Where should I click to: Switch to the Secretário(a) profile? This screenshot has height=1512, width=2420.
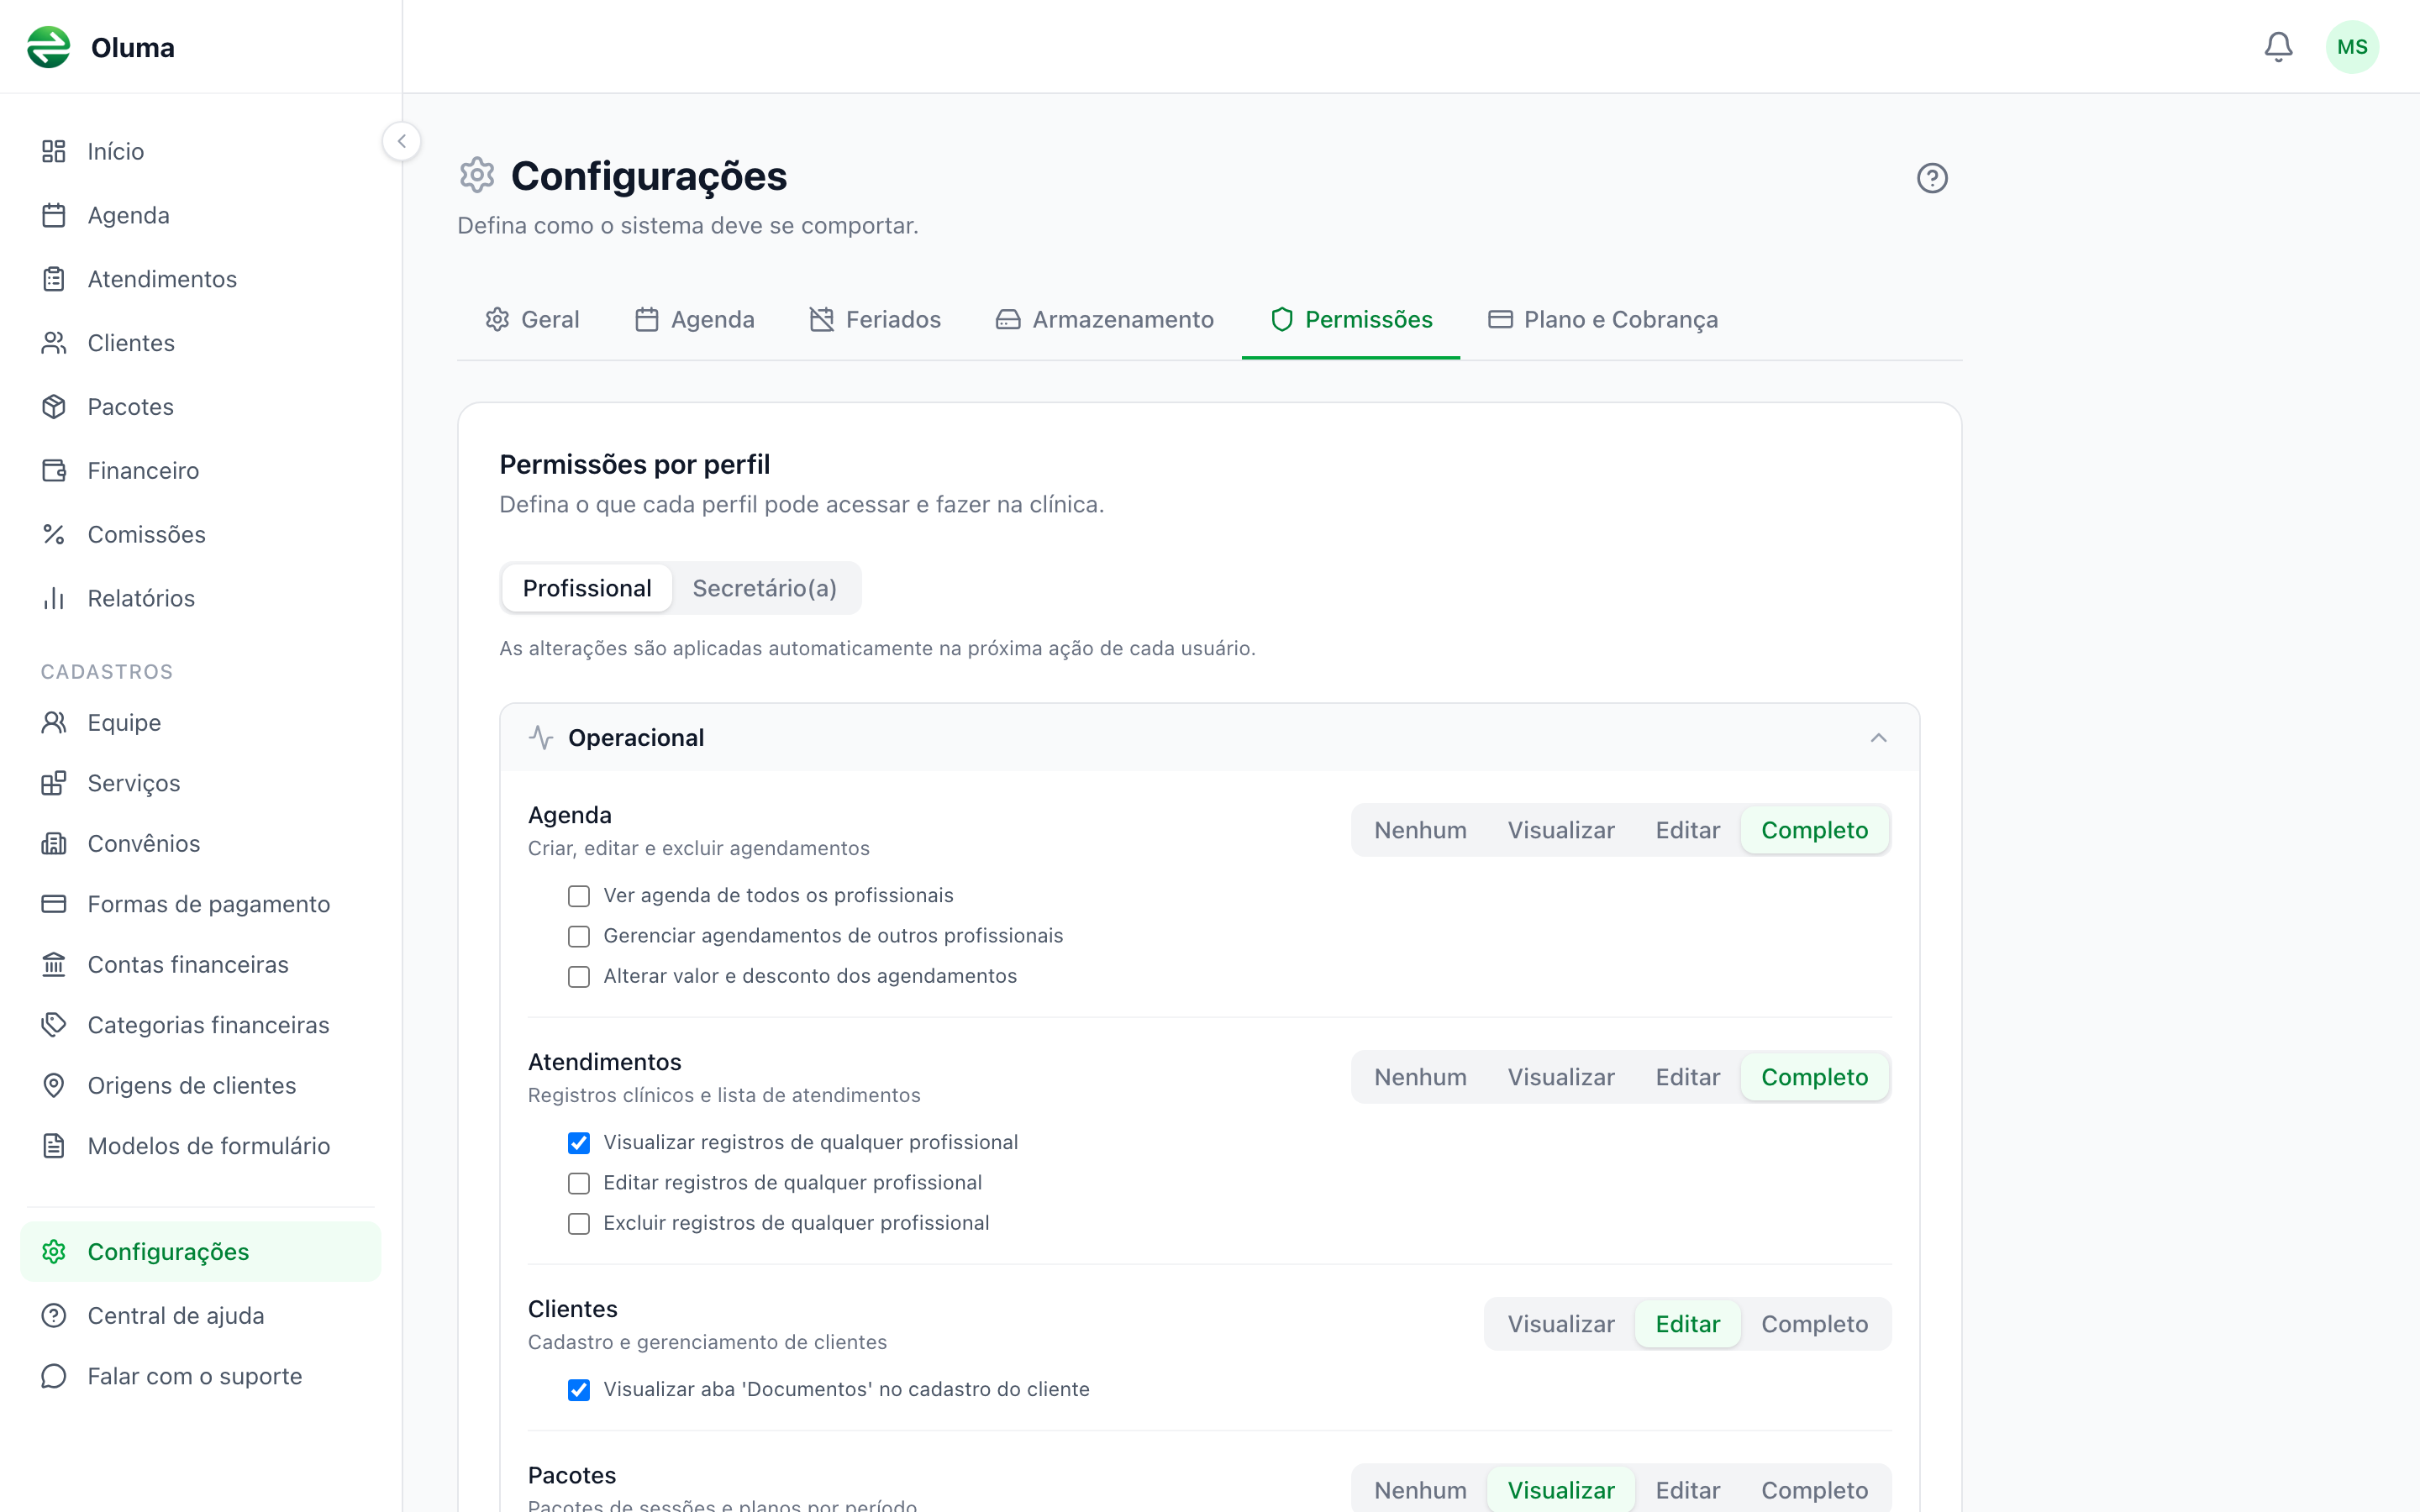pos(765,588)
